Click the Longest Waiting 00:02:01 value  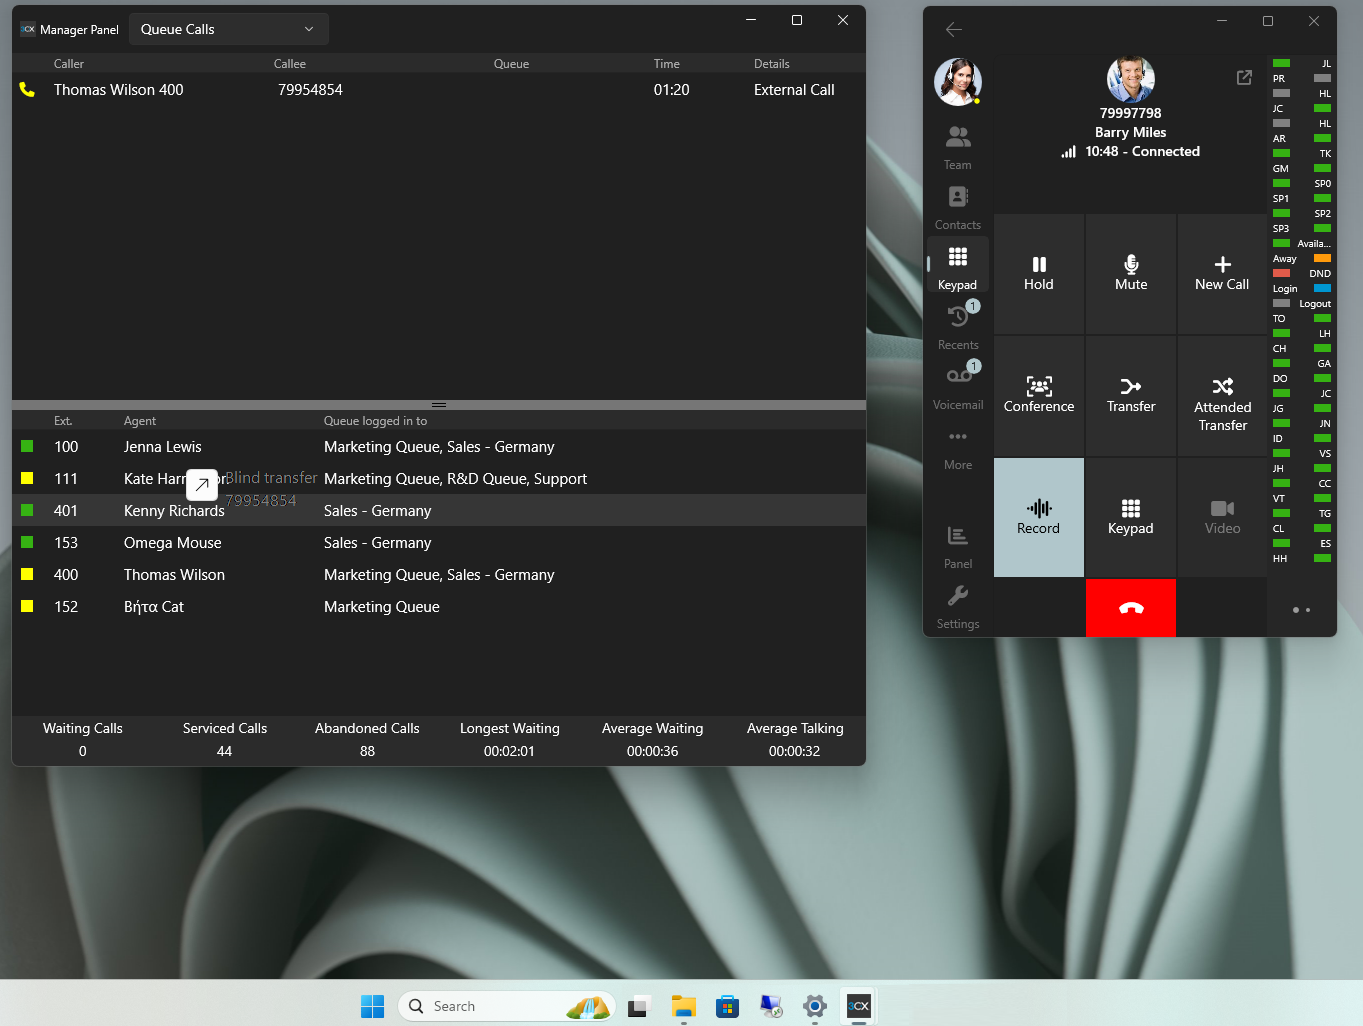click(x=509, y=751)
